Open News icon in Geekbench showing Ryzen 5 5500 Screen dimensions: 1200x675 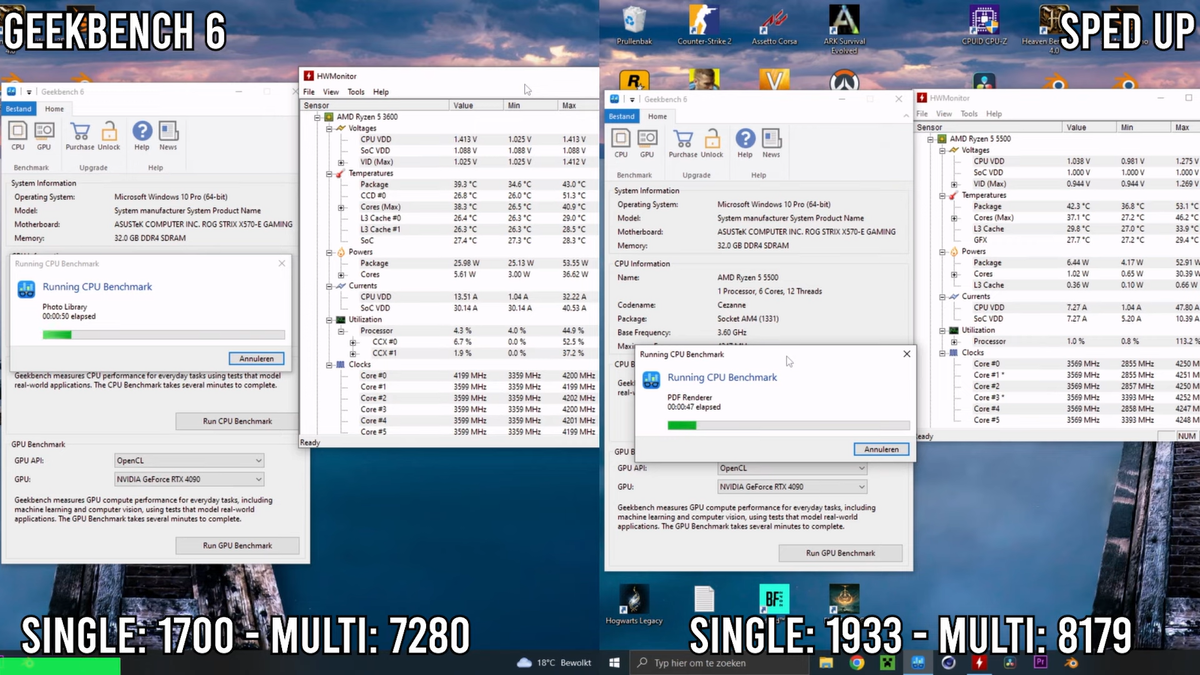(771, 143)
